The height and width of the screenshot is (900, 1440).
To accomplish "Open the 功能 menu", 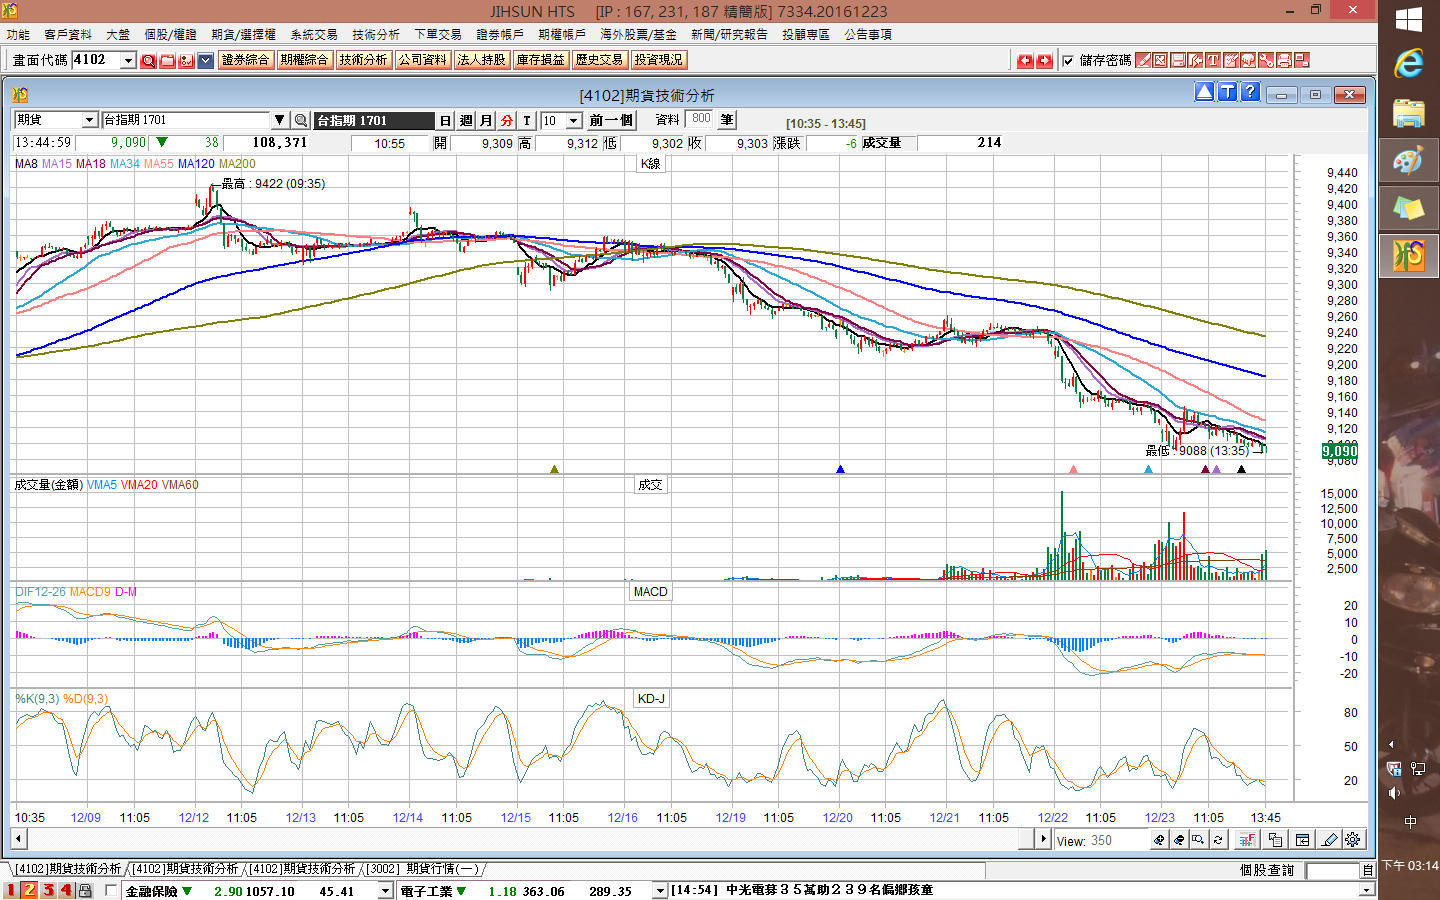I will (17, 34).
